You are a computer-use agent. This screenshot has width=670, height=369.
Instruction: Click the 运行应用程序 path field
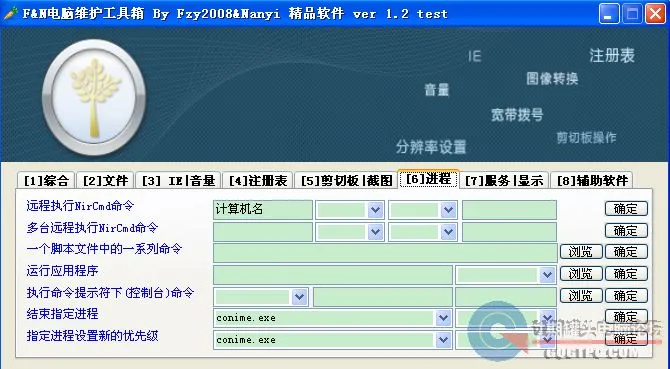click(333, 275)
